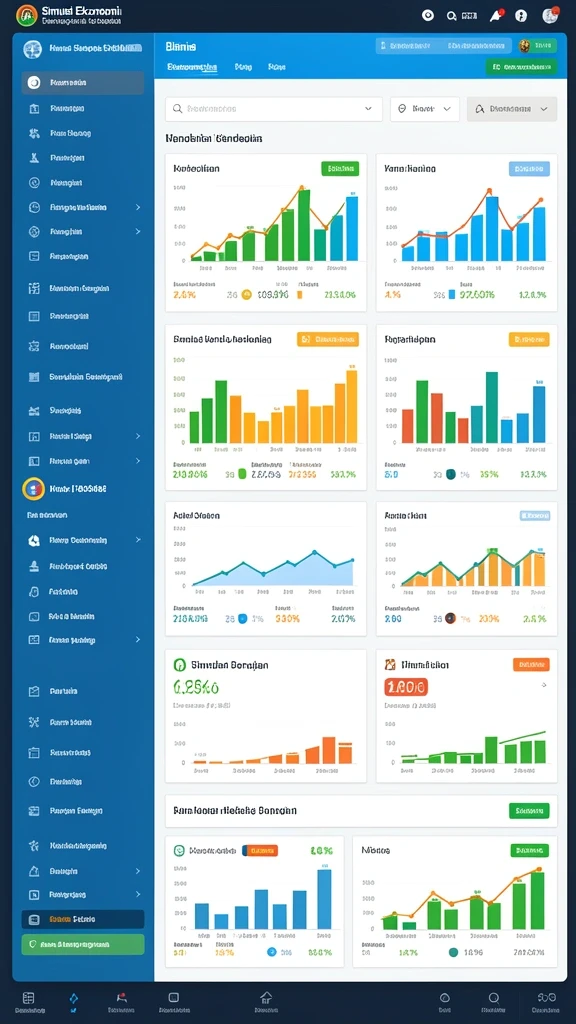Open the gray dropdown with the bell icon
Image resolution: width=576 pixels, height=1024 pixels.
tap(512, 109)
